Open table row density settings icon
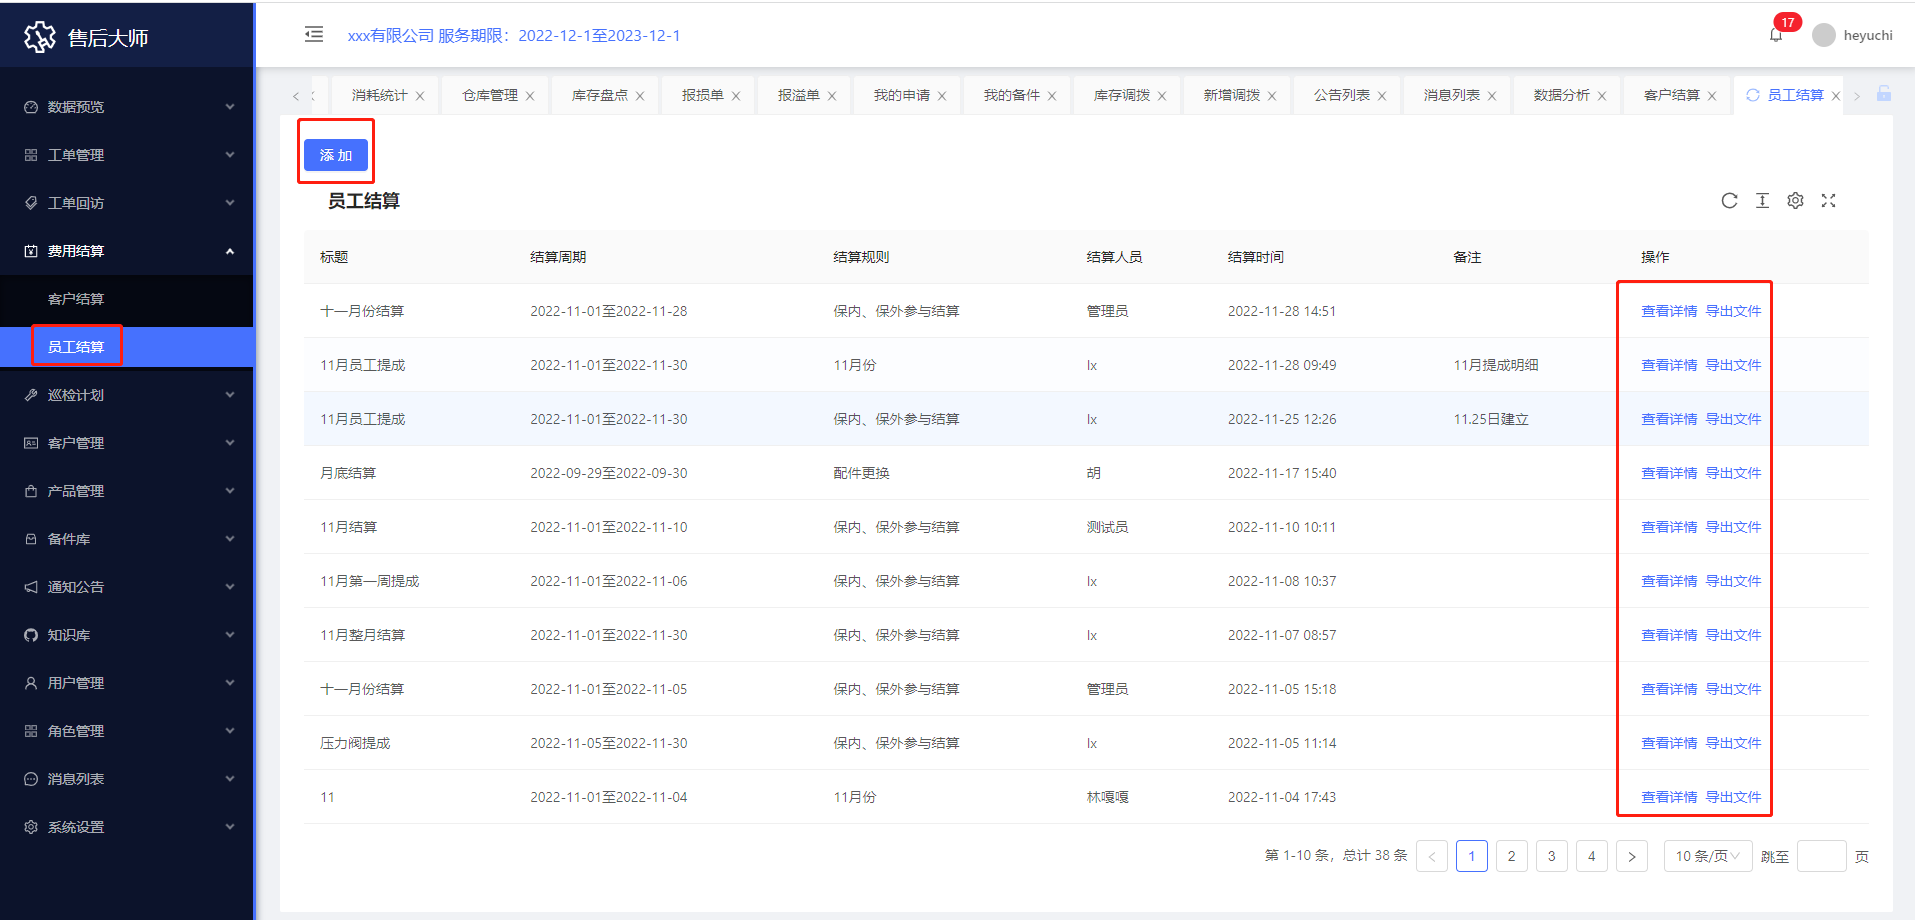 pyautogui.click(x=1762, y=201)
